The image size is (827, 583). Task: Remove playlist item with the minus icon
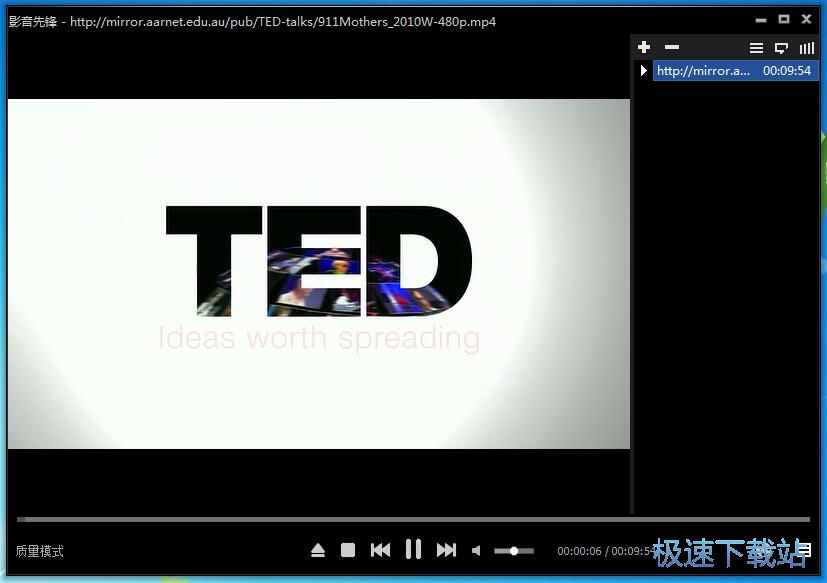(672, 47)
